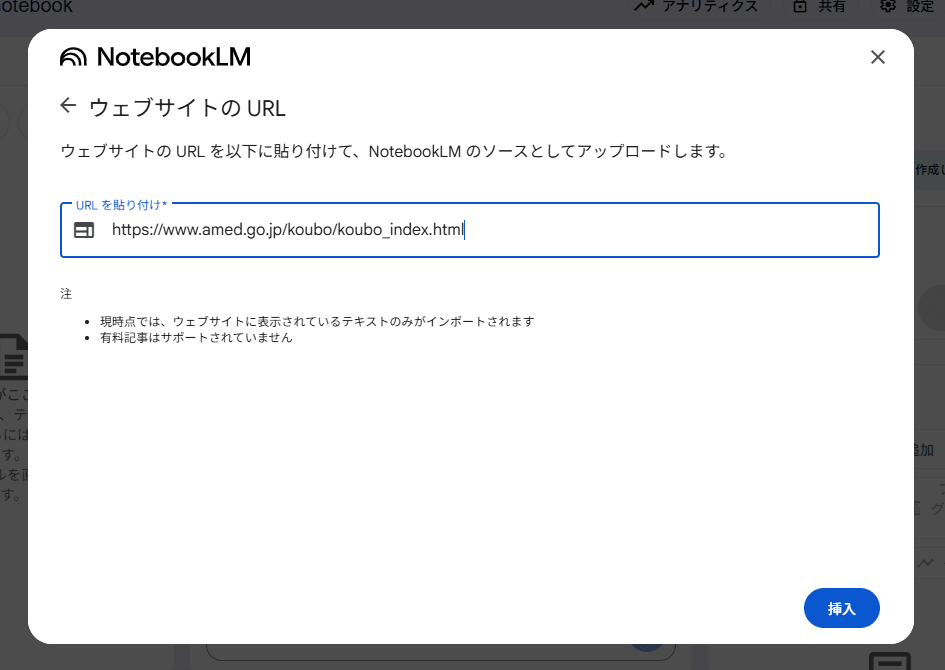The height and width of the screenshot is (670, 945).
Task: Open 設定 in the background header
Action: pyautogui.click(x=908, y=7)
